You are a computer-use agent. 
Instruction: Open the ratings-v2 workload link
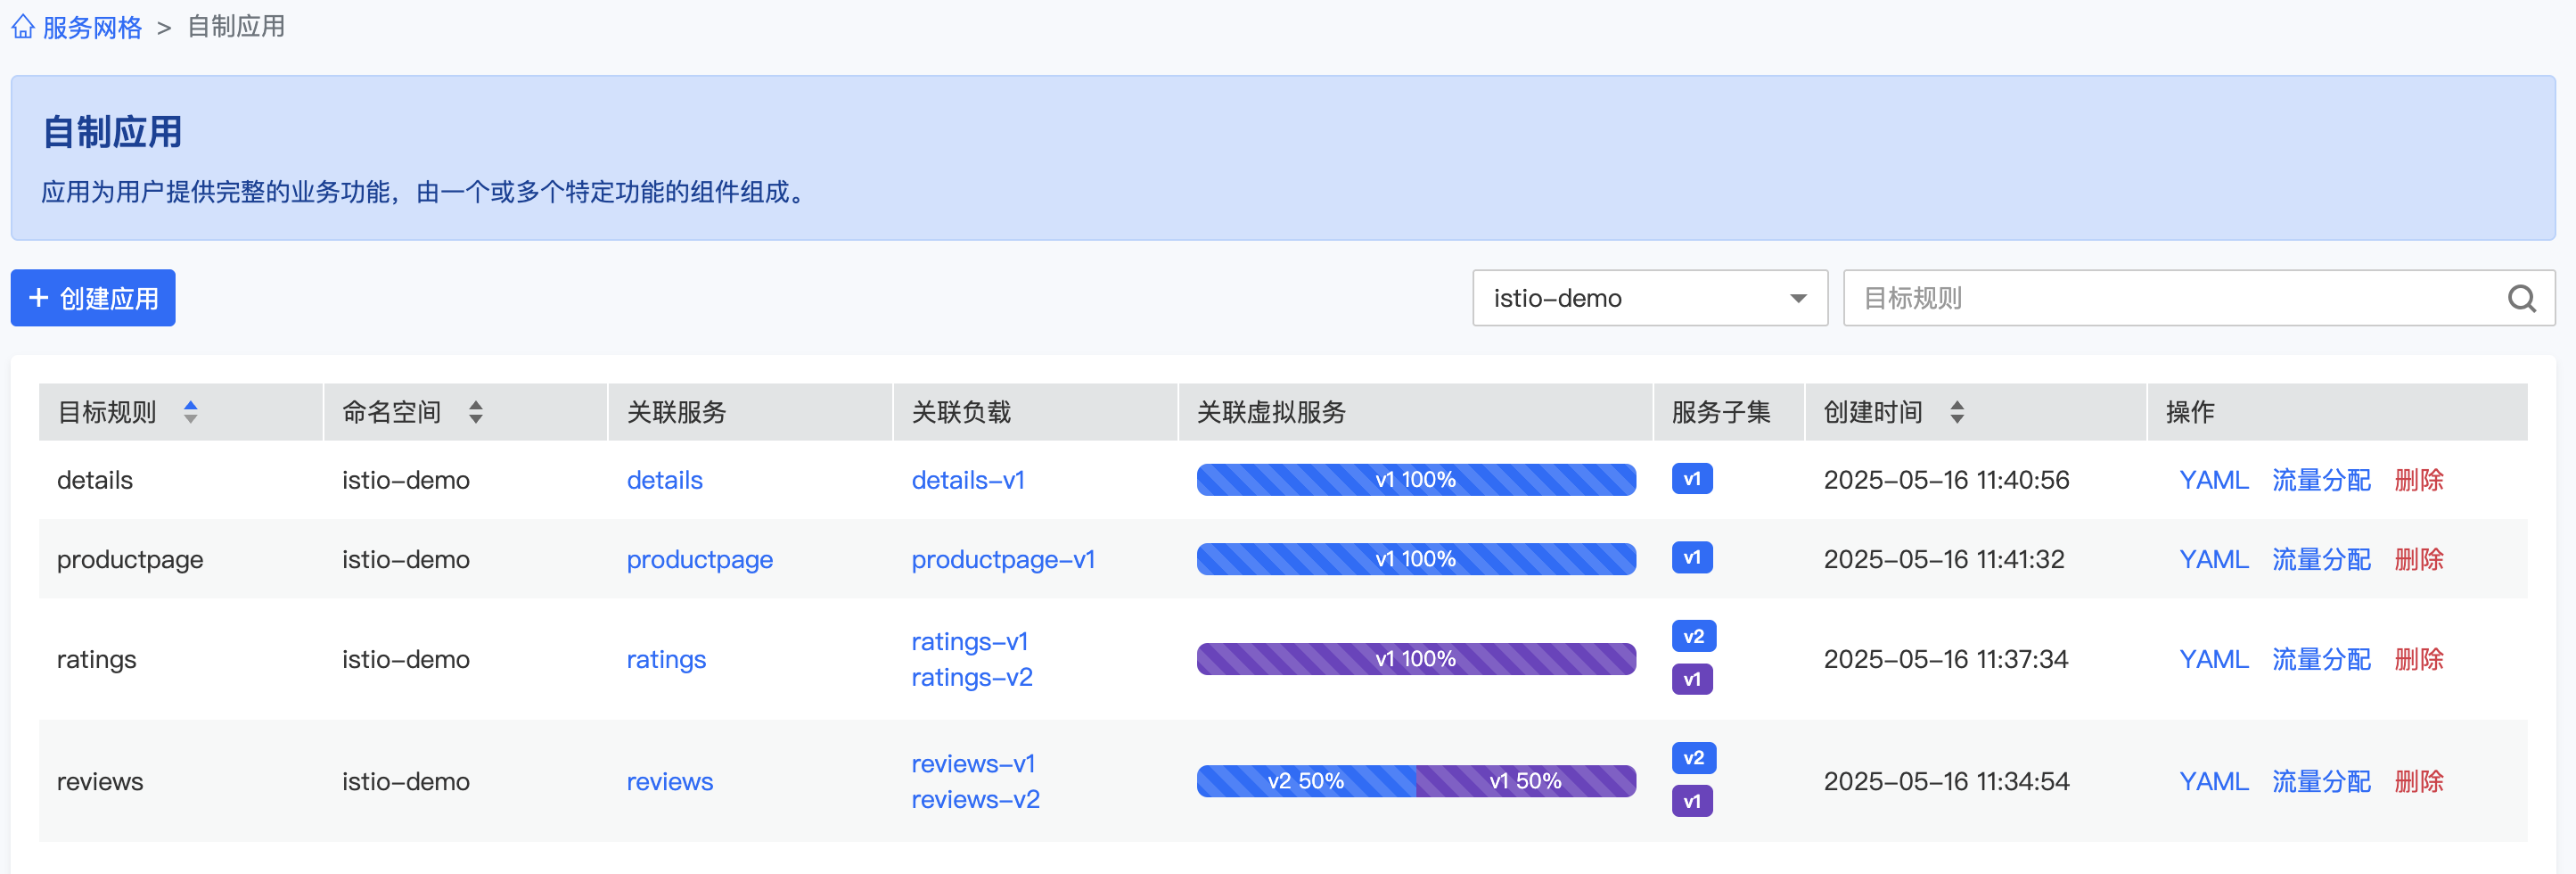(972, 678)
